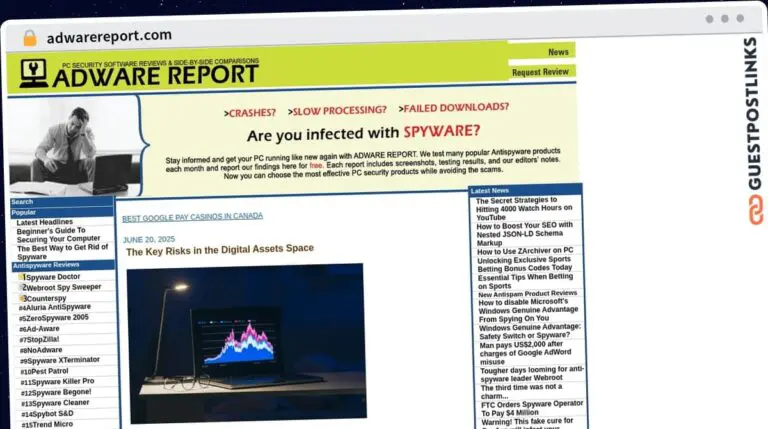Open Spyware Doctor review
The image size is (768, 429).
pos(52,277)
